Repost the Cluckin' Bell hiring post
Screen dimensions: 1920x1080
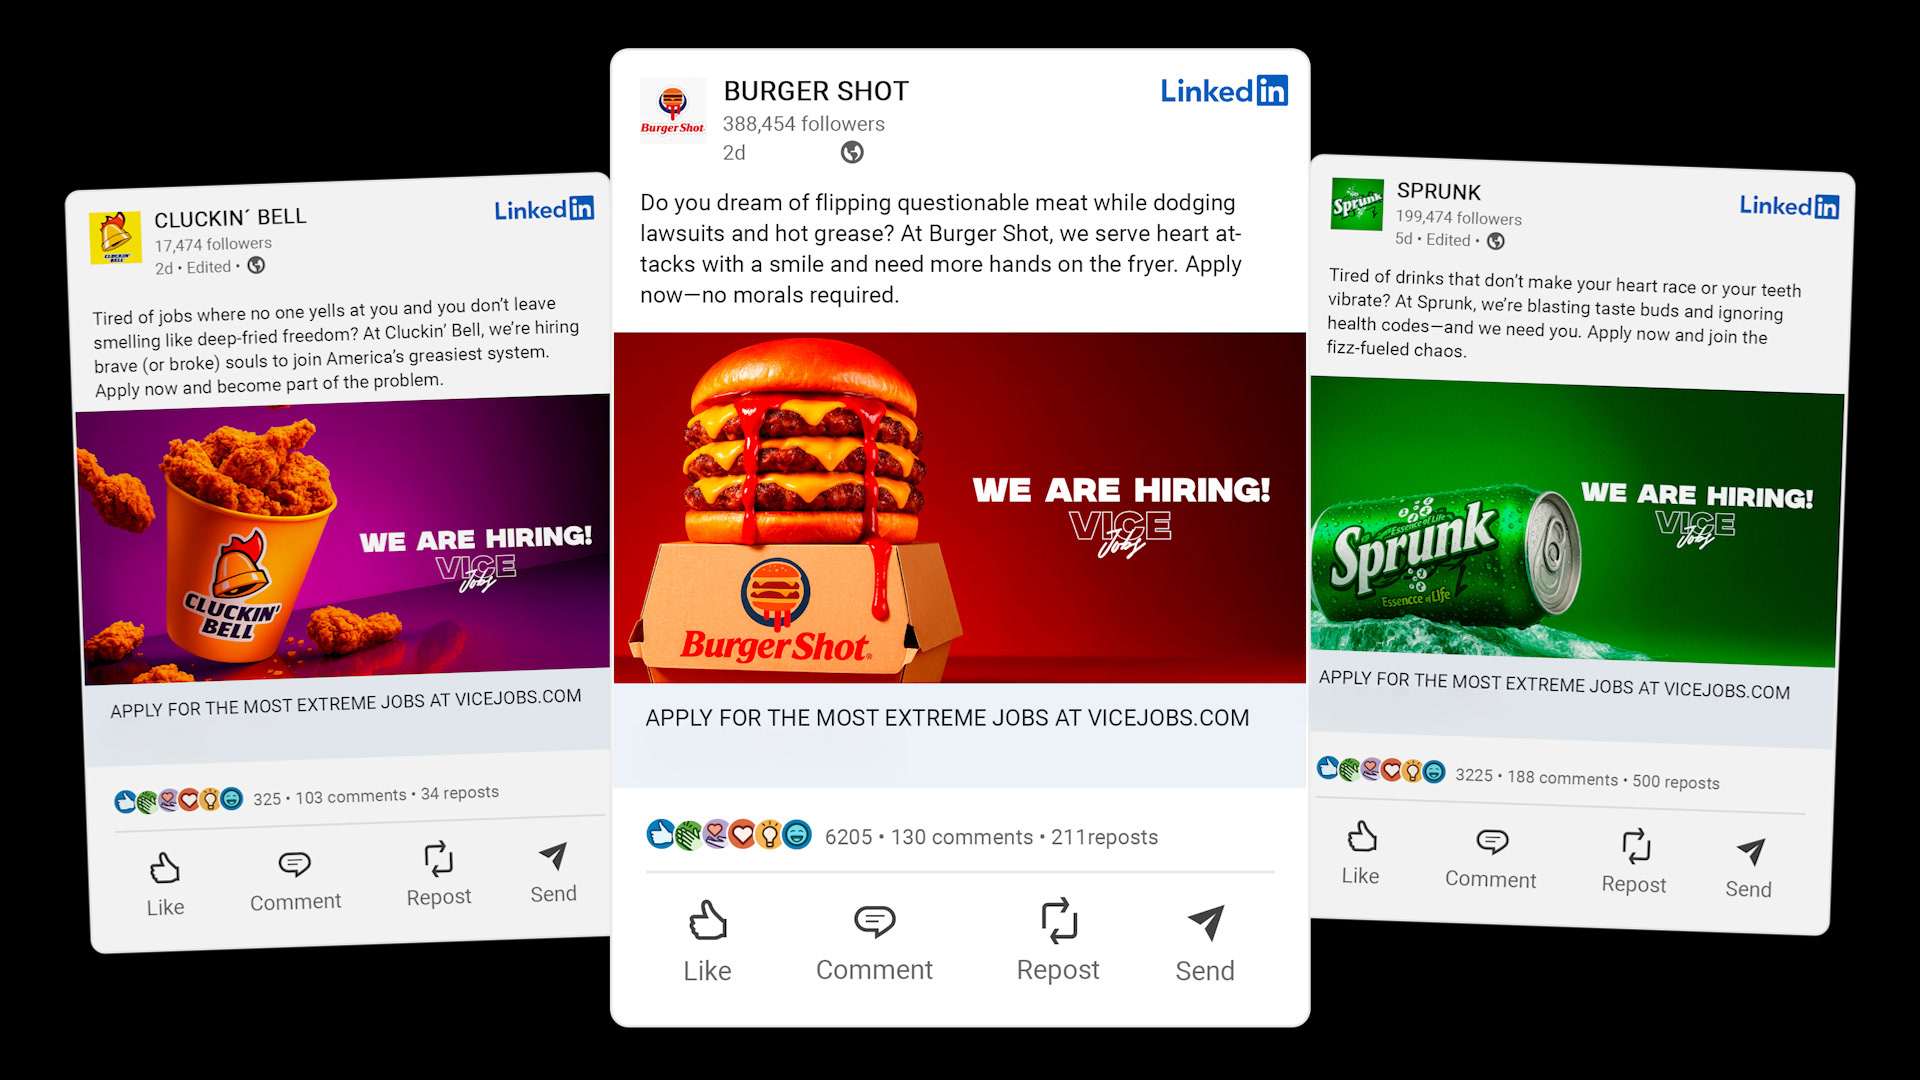pyautogui.click(x=438, y=875)
